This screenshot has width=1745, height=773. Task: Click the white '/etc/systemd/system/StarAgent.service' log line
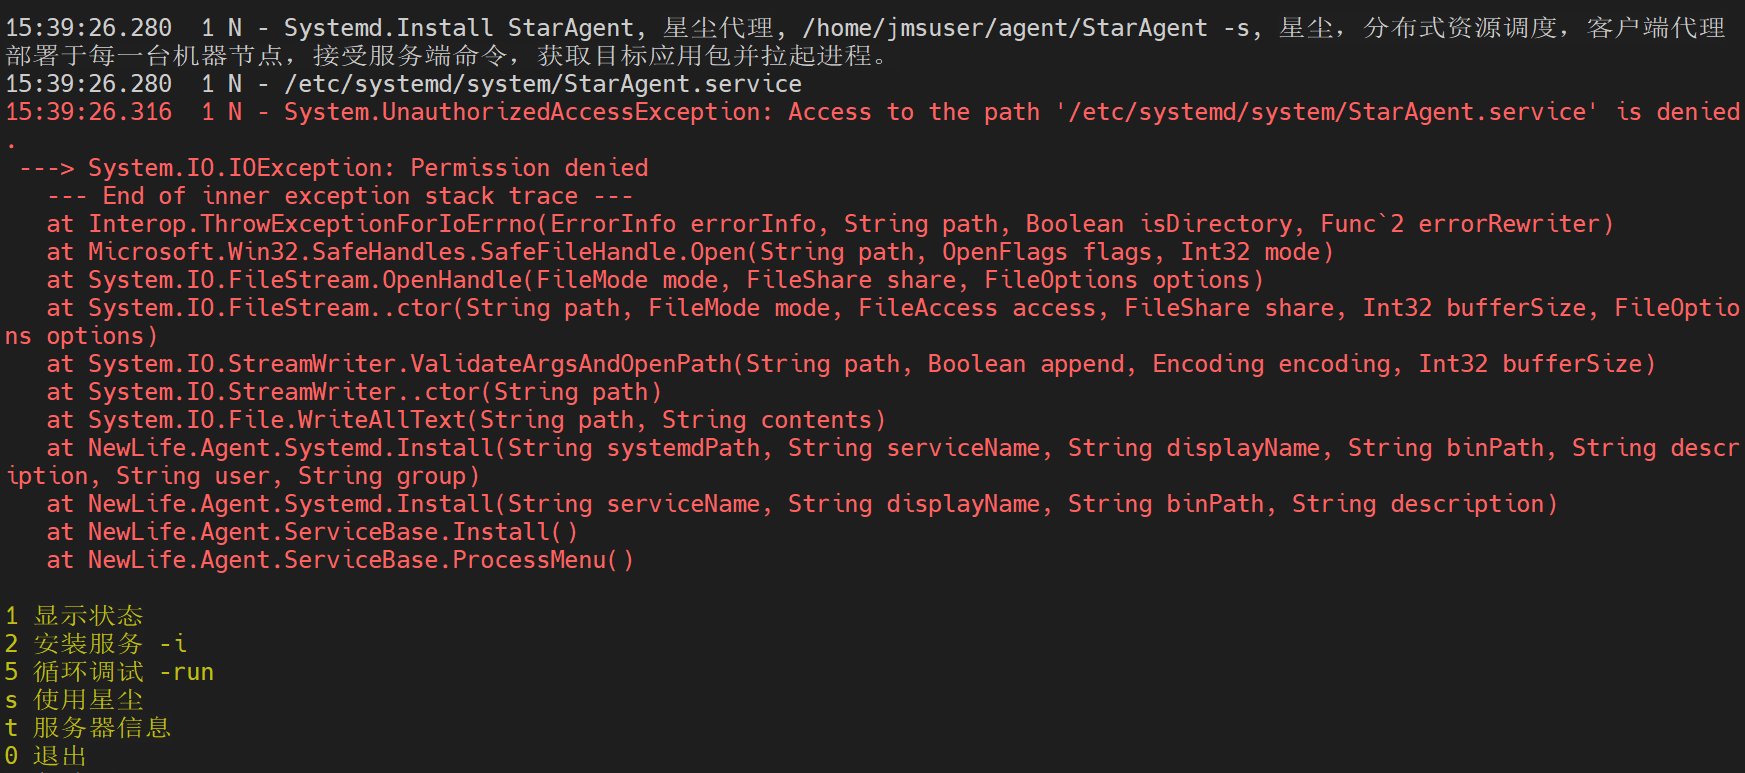542,84
